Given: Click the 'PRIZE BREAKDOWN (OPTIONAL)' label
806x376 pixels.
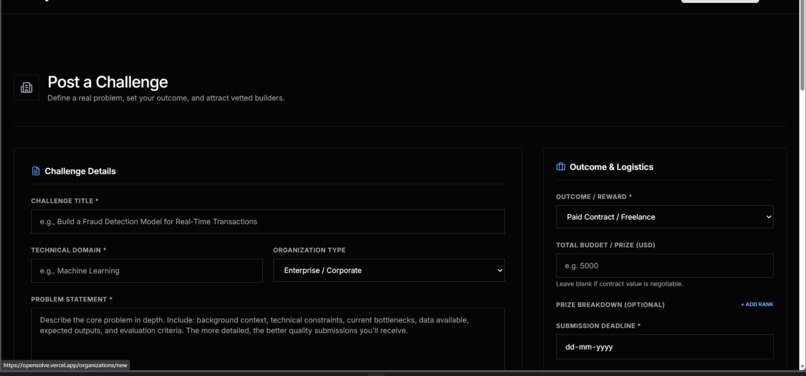Looking at the screenshot, I should pyautogui.click(x=610, y=305).
